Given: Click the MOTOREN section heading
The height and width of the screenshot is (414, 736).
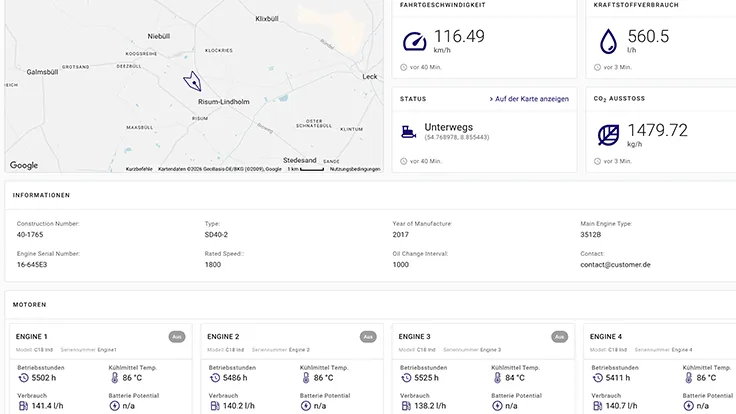Looking at the screenshot, I should [x=30, y=305].
